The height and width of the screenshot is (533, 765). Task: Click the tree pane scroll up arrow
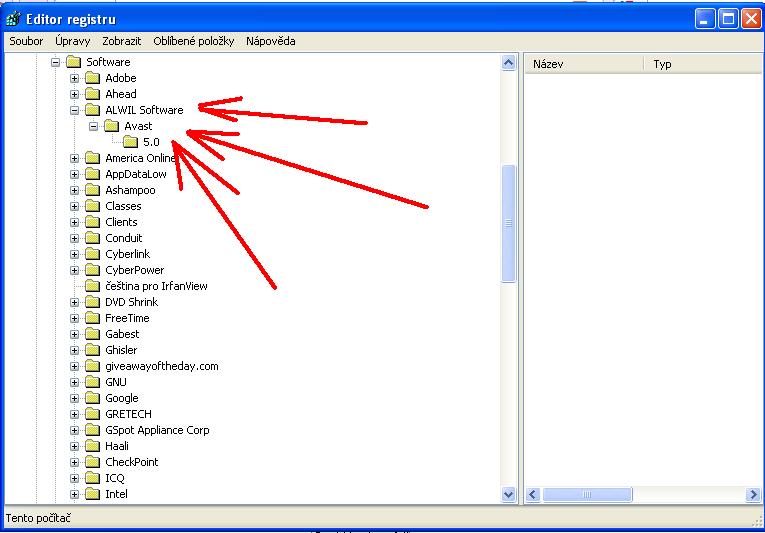(508, 63)
